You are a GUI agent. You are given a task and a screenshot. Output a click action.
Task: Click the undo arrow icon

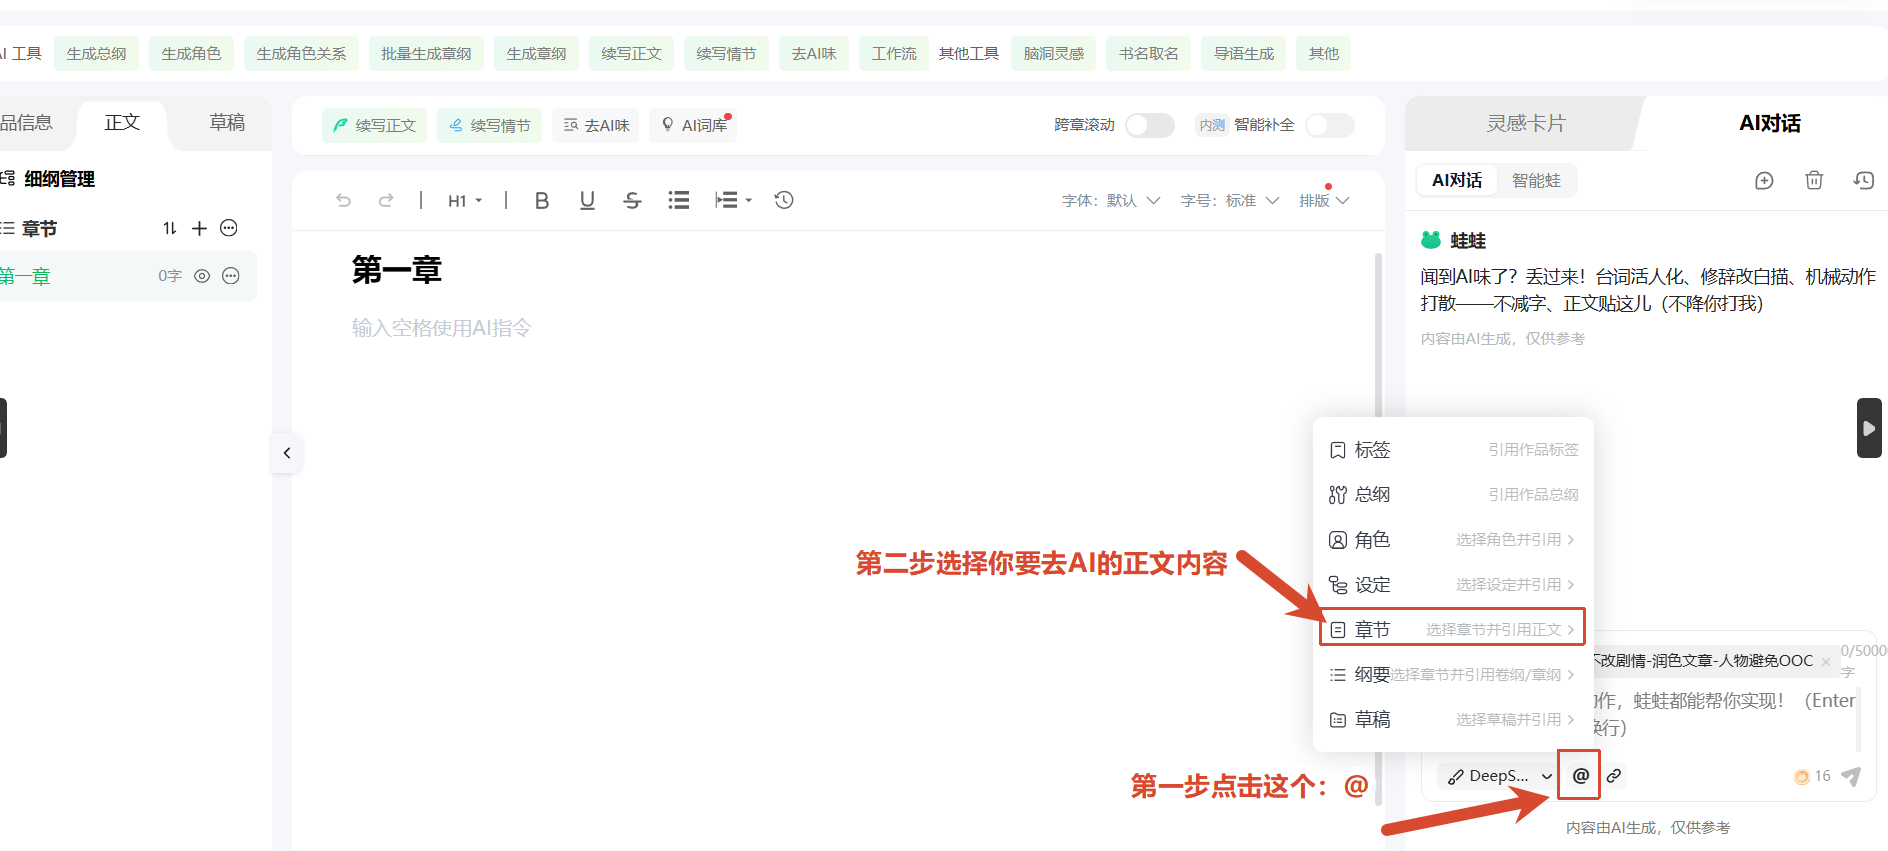click(343, 200)
